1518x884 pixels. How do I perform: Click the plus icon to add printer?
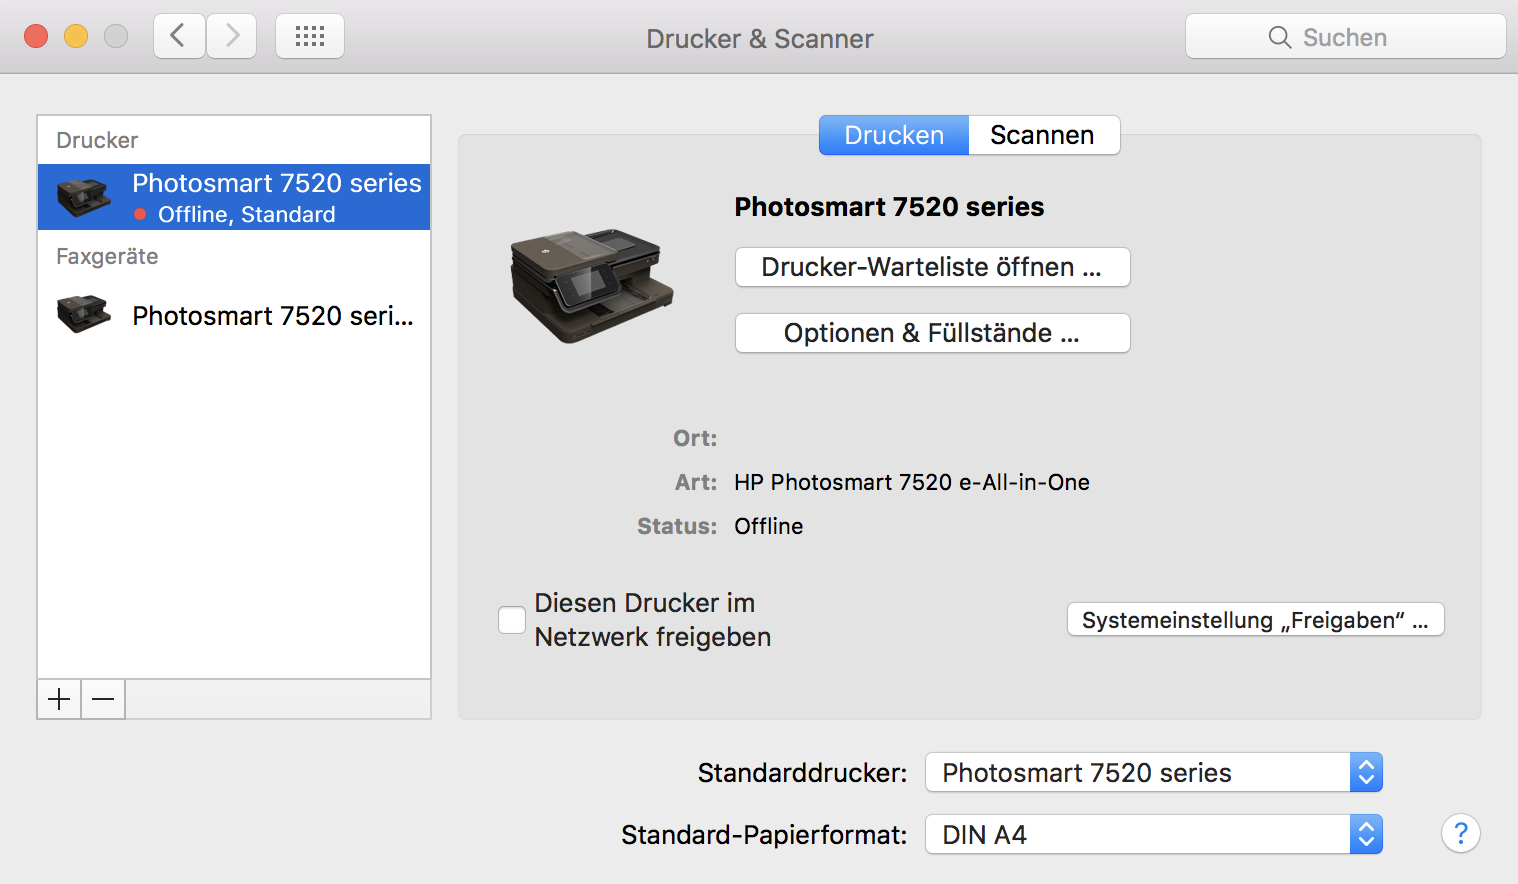point(59,699)
